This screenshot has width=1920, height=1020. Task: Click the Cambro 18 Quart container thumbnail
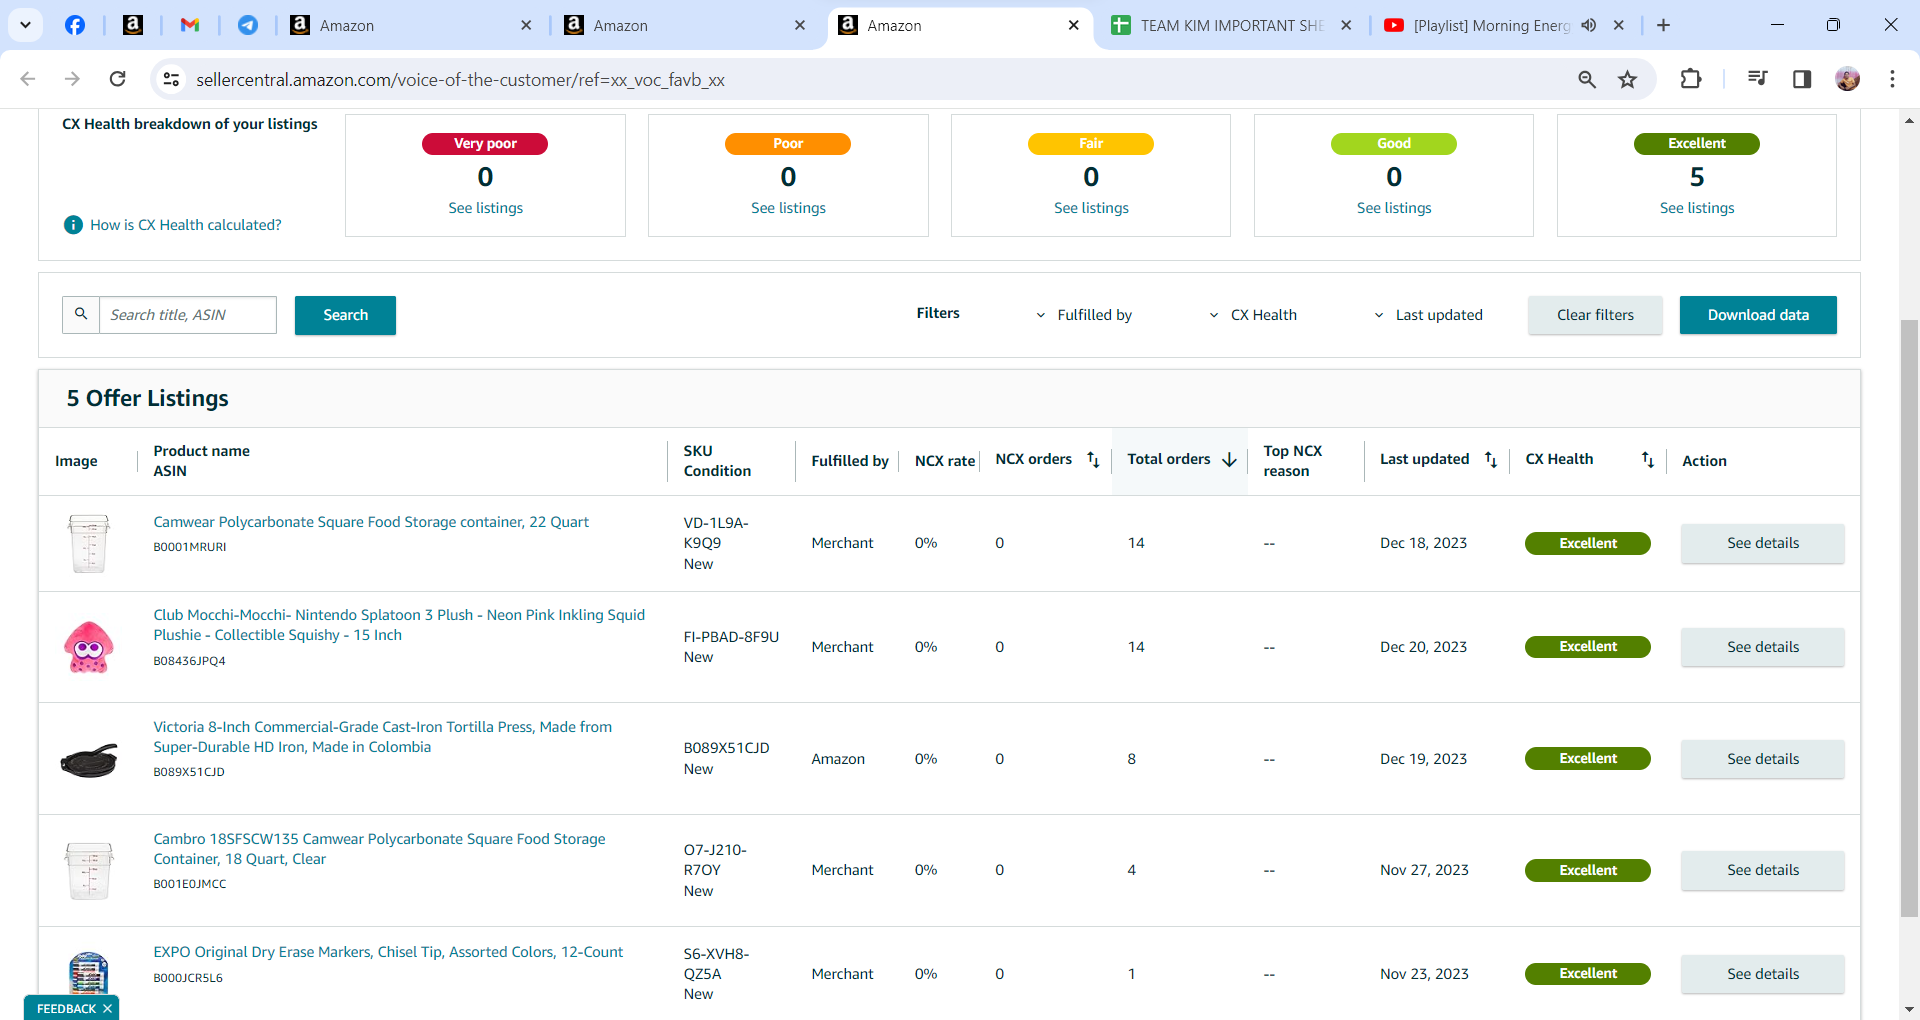pos(89,871)
